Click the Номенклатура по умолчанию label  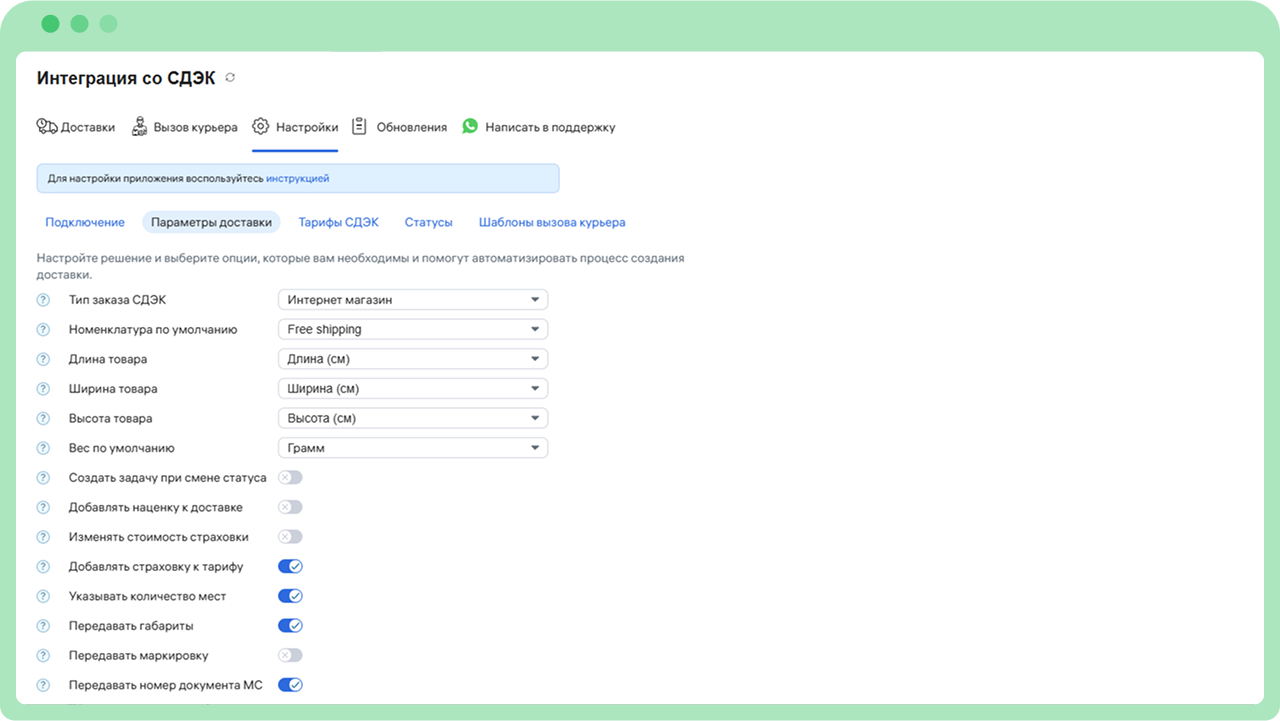tap(153, 329)
